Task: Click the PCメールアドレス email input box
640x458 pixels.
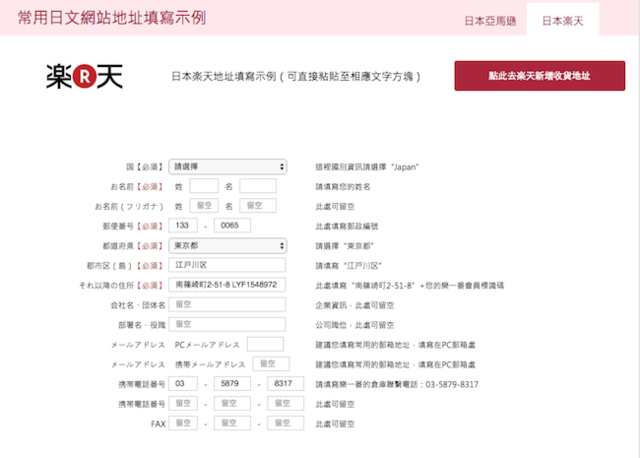Action: coord(265,344)
